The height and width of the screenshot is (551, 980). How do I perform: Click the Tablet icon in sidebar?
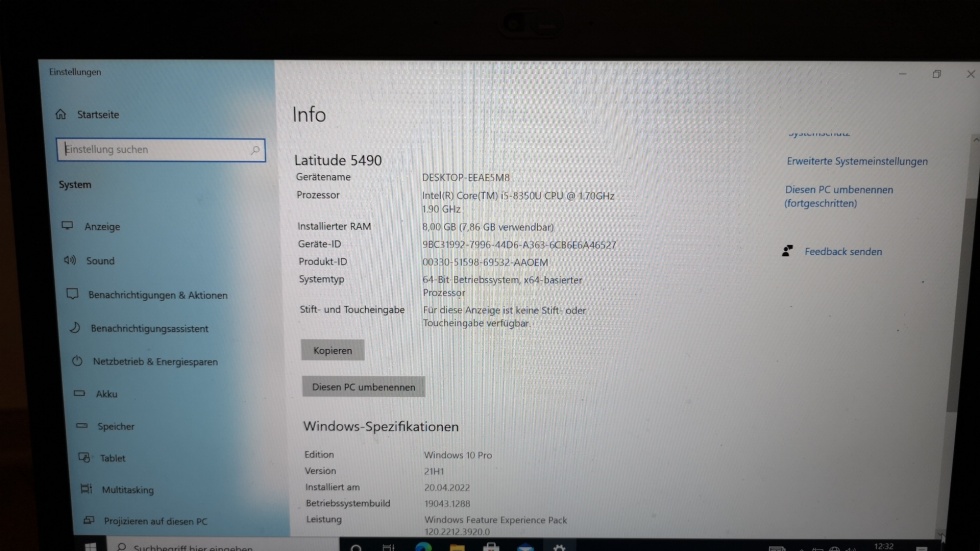pyautogui.click(x=84, y=457)
